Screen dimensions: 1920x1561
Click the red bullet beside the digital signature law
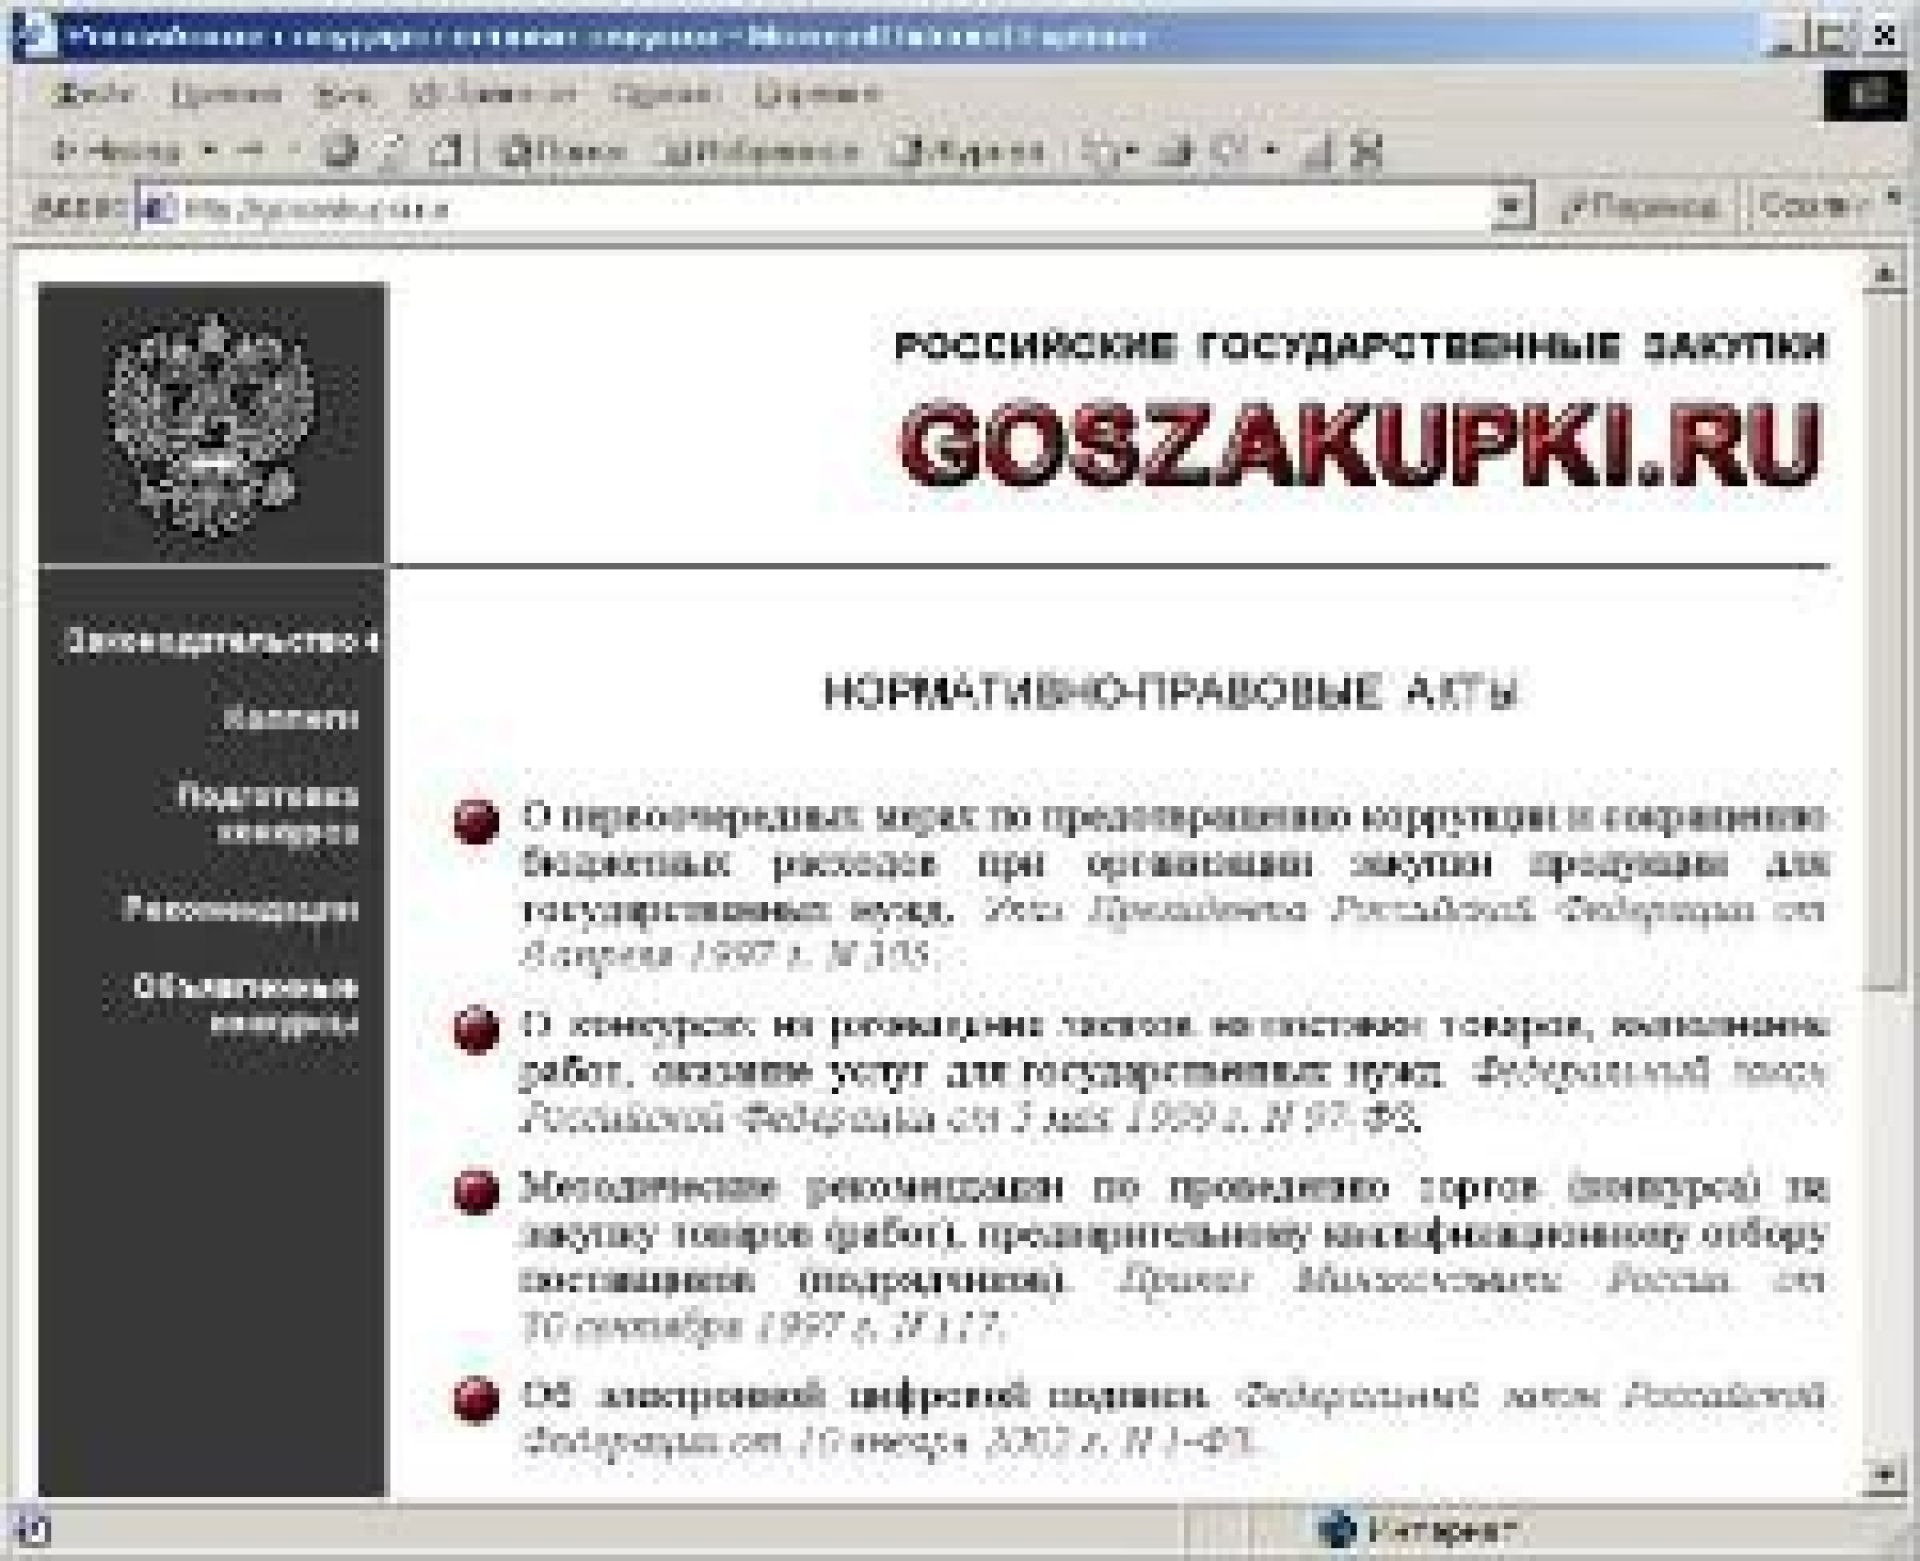point(476,1399)
